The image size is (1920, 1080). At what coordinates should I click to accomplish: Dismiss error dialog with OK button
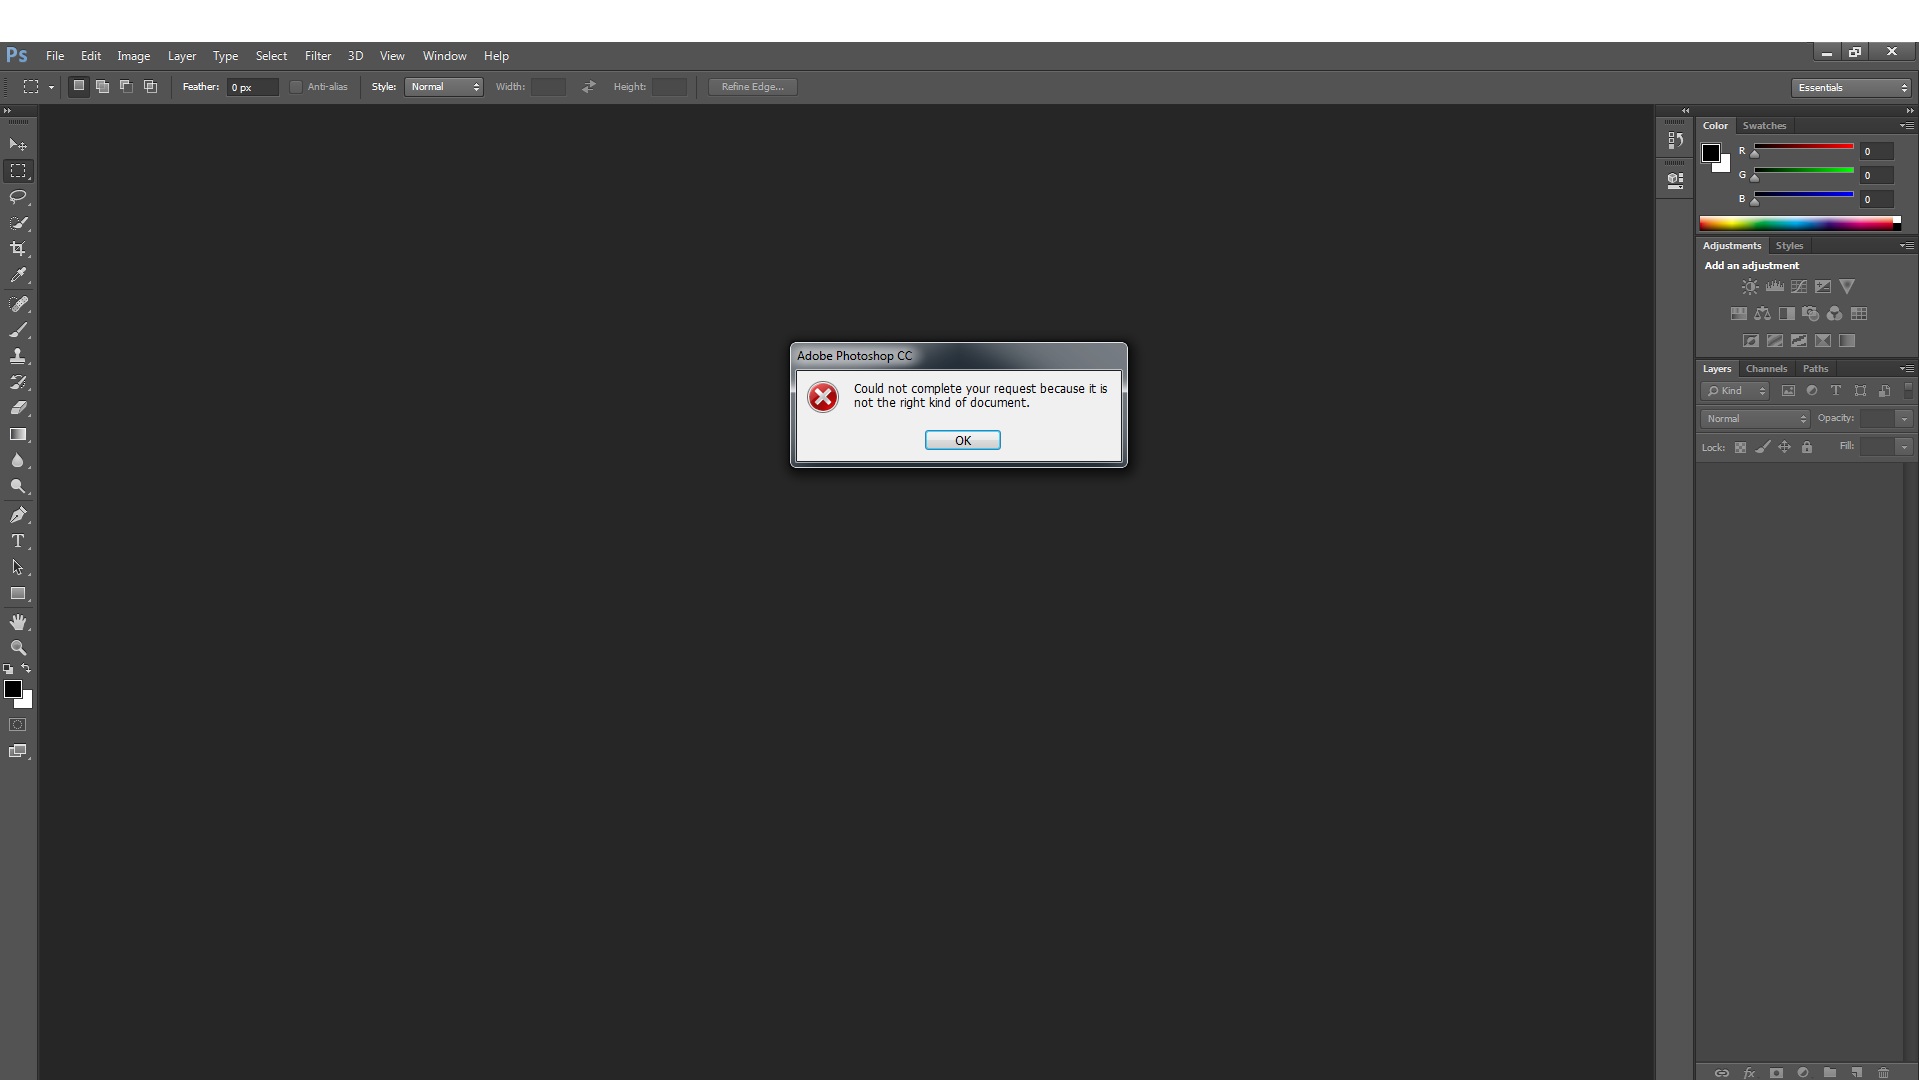pos(962,440)
